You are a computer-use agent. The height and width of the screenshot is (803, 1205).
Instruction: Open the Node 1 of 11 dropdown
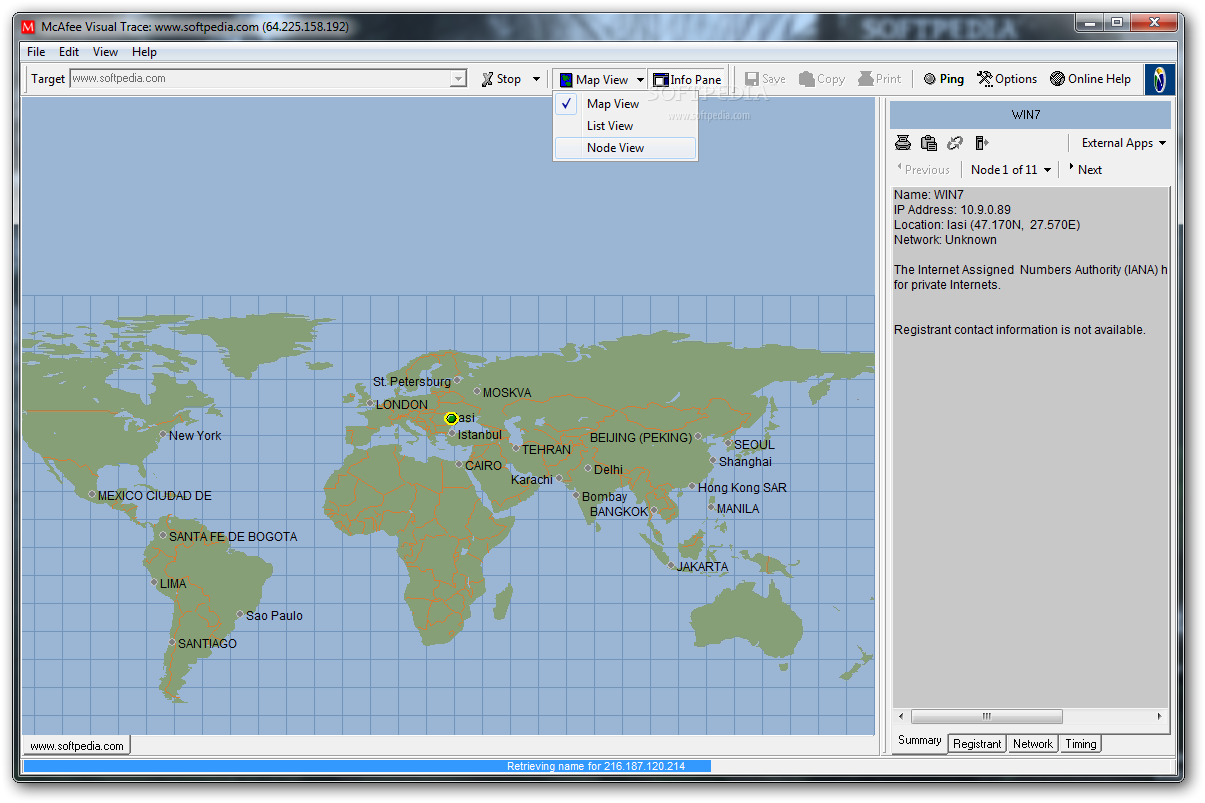point(1010,170)
